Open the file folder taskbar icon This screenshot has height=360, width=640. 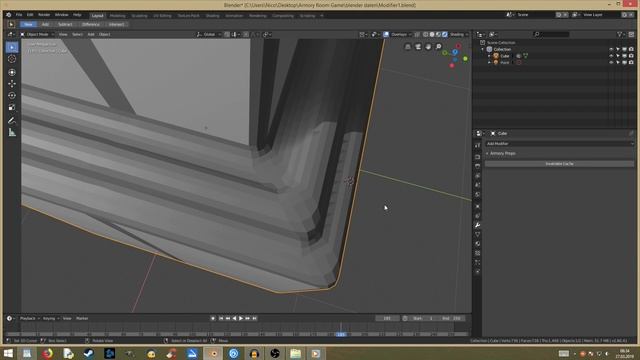coord(295,353)
